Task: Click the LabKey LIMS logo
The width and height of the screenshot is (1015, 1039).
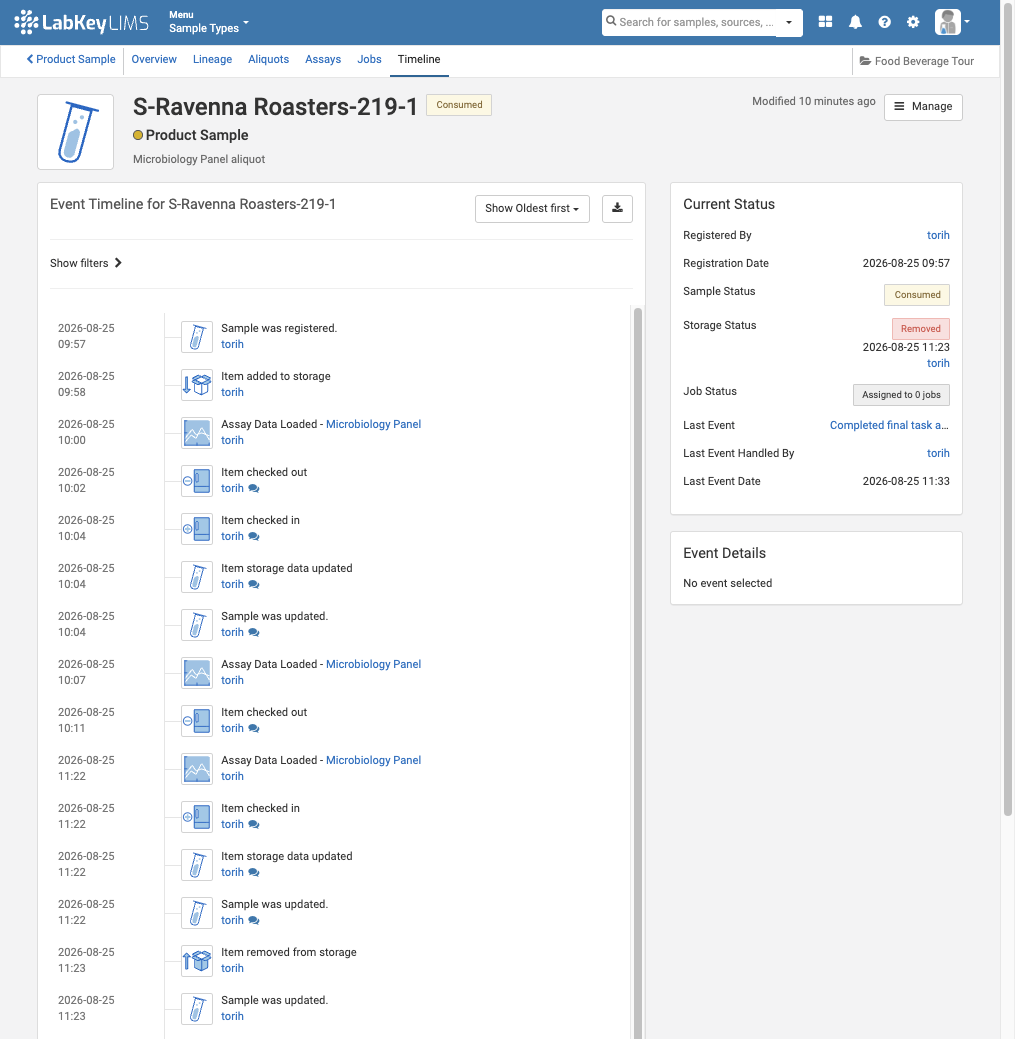Action: 81,23
